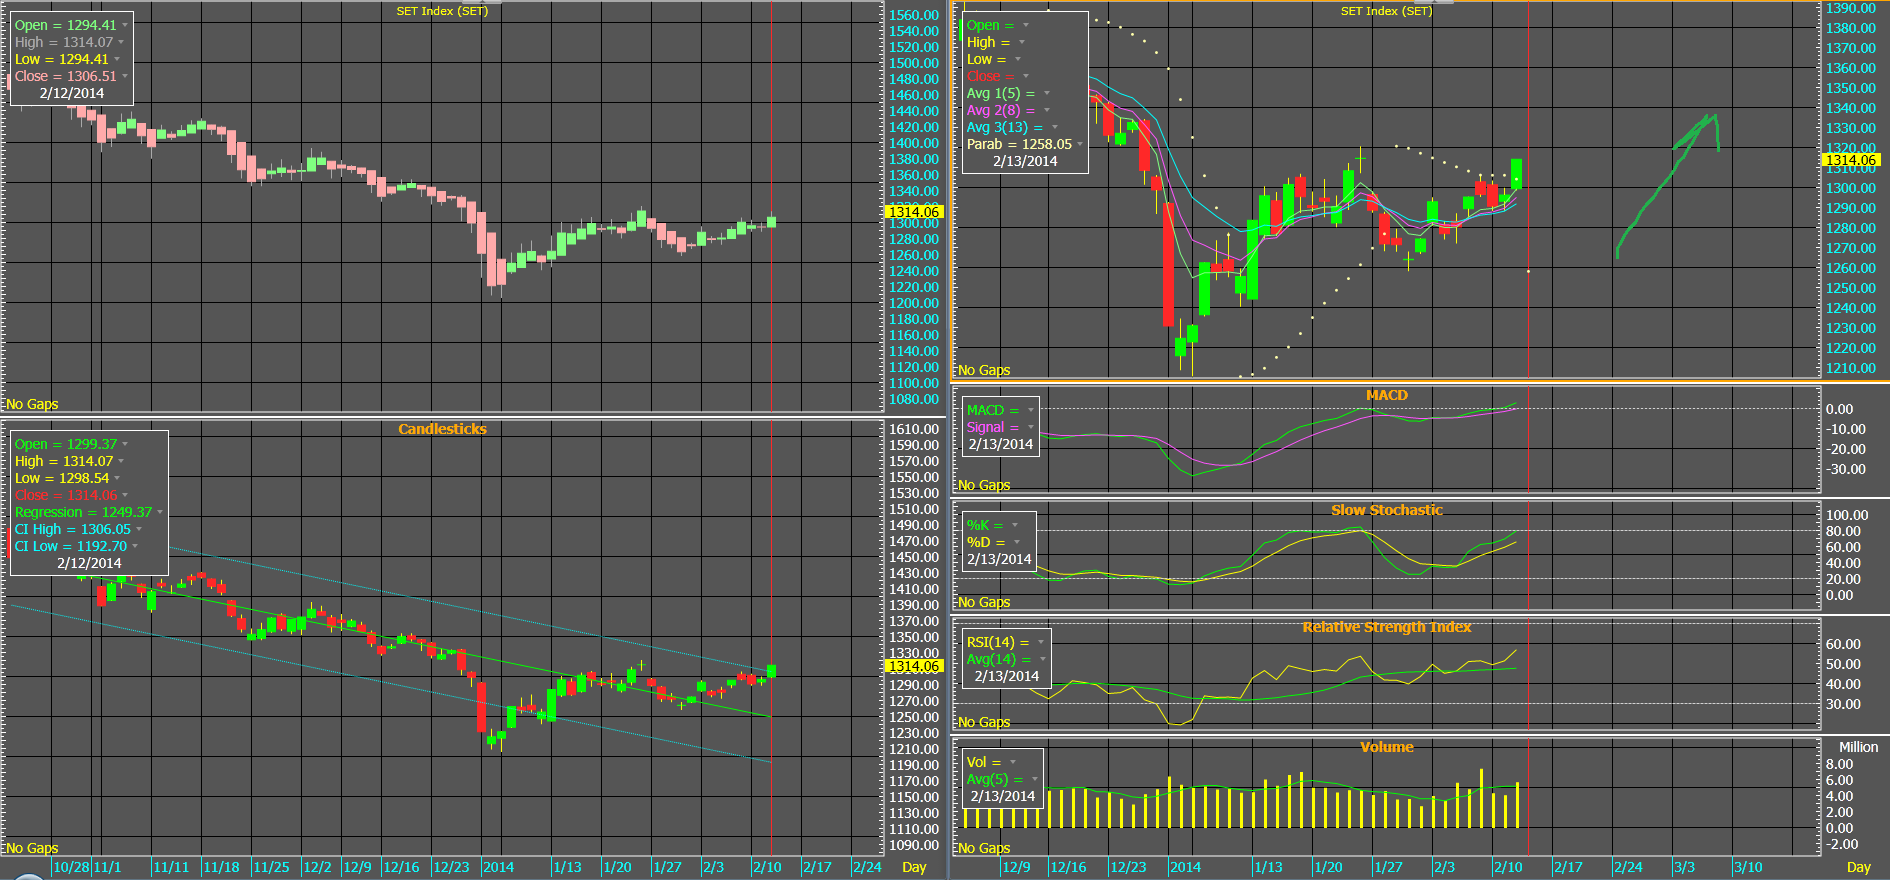Expand the Avg 2(8) dropdown arrow
Screen dimensions: 1890x880
pos(1047,110)
